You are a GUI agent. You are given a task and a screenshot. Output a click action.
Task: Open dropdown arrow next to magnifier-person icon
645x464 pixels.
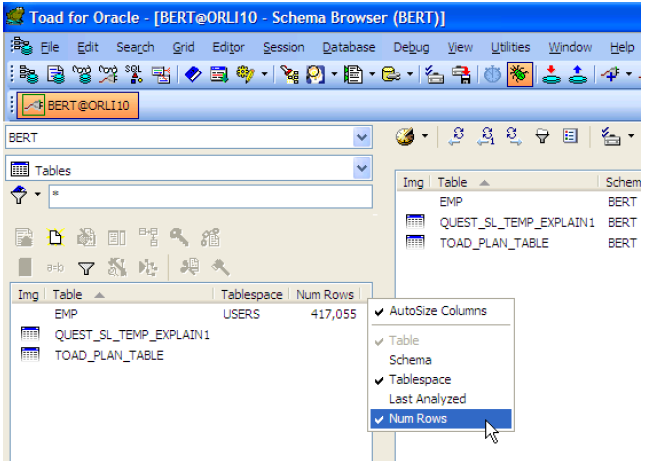(x=334, y=74)
